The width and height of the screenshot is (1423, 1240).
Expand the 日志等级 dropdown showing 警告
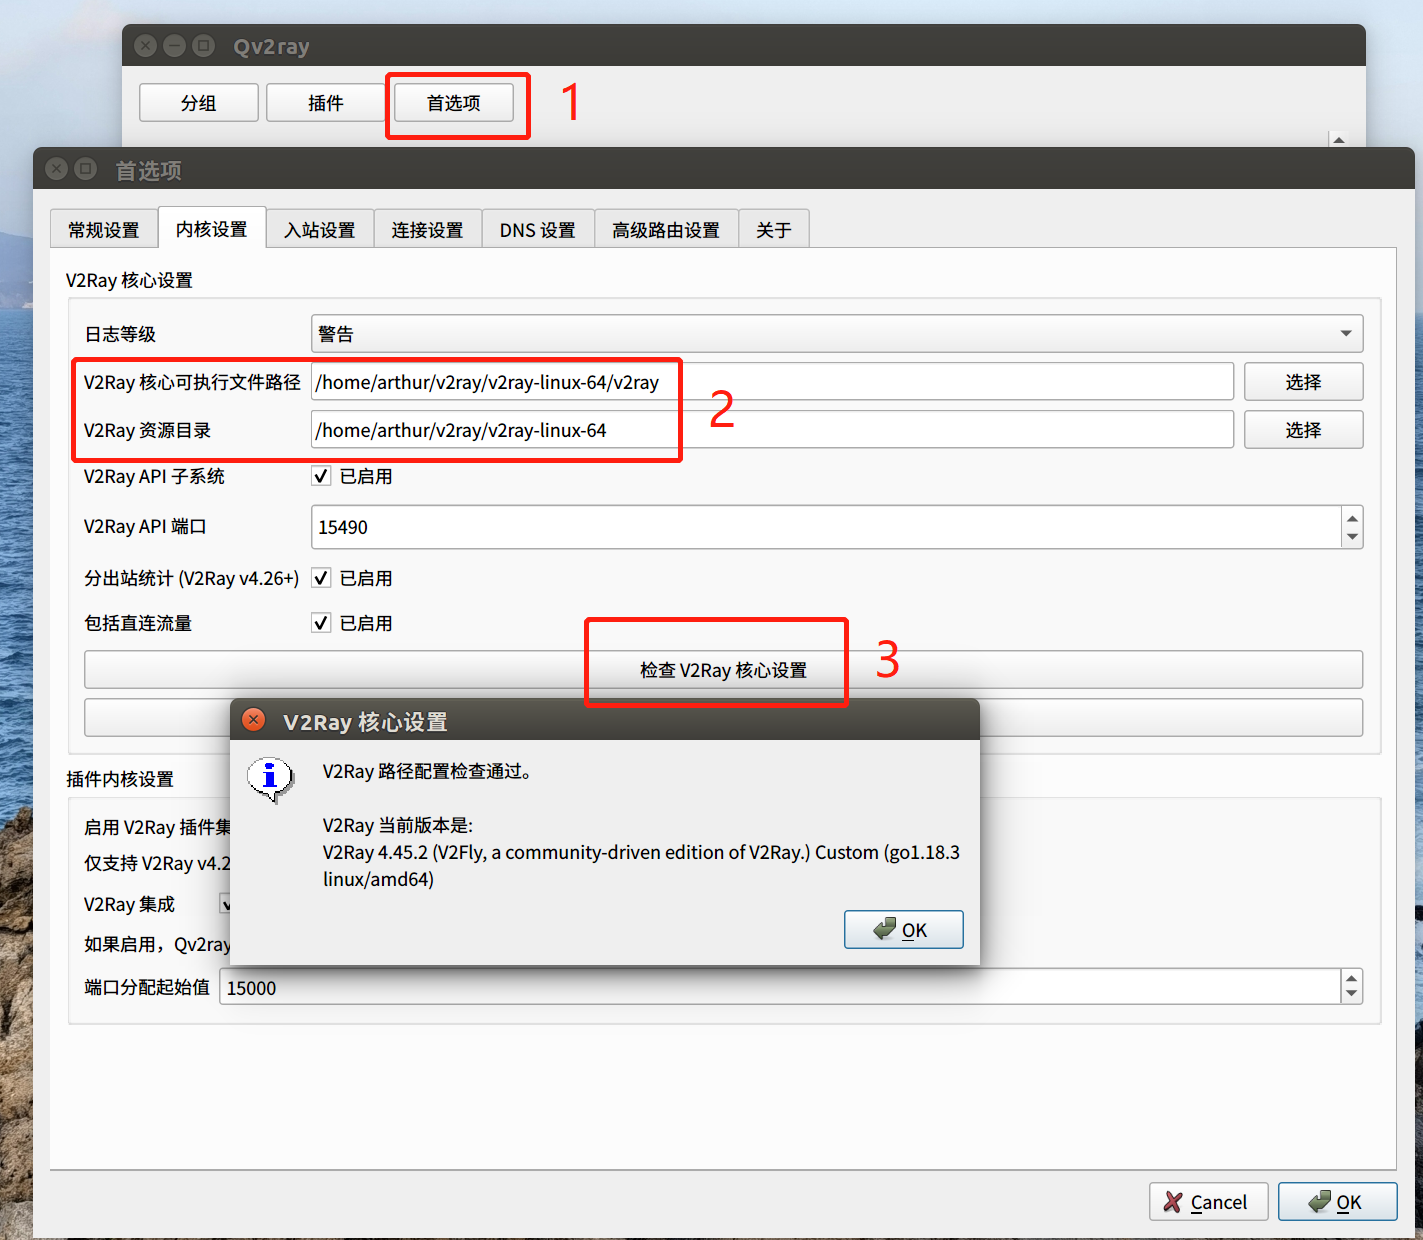[x=837, y=333]
